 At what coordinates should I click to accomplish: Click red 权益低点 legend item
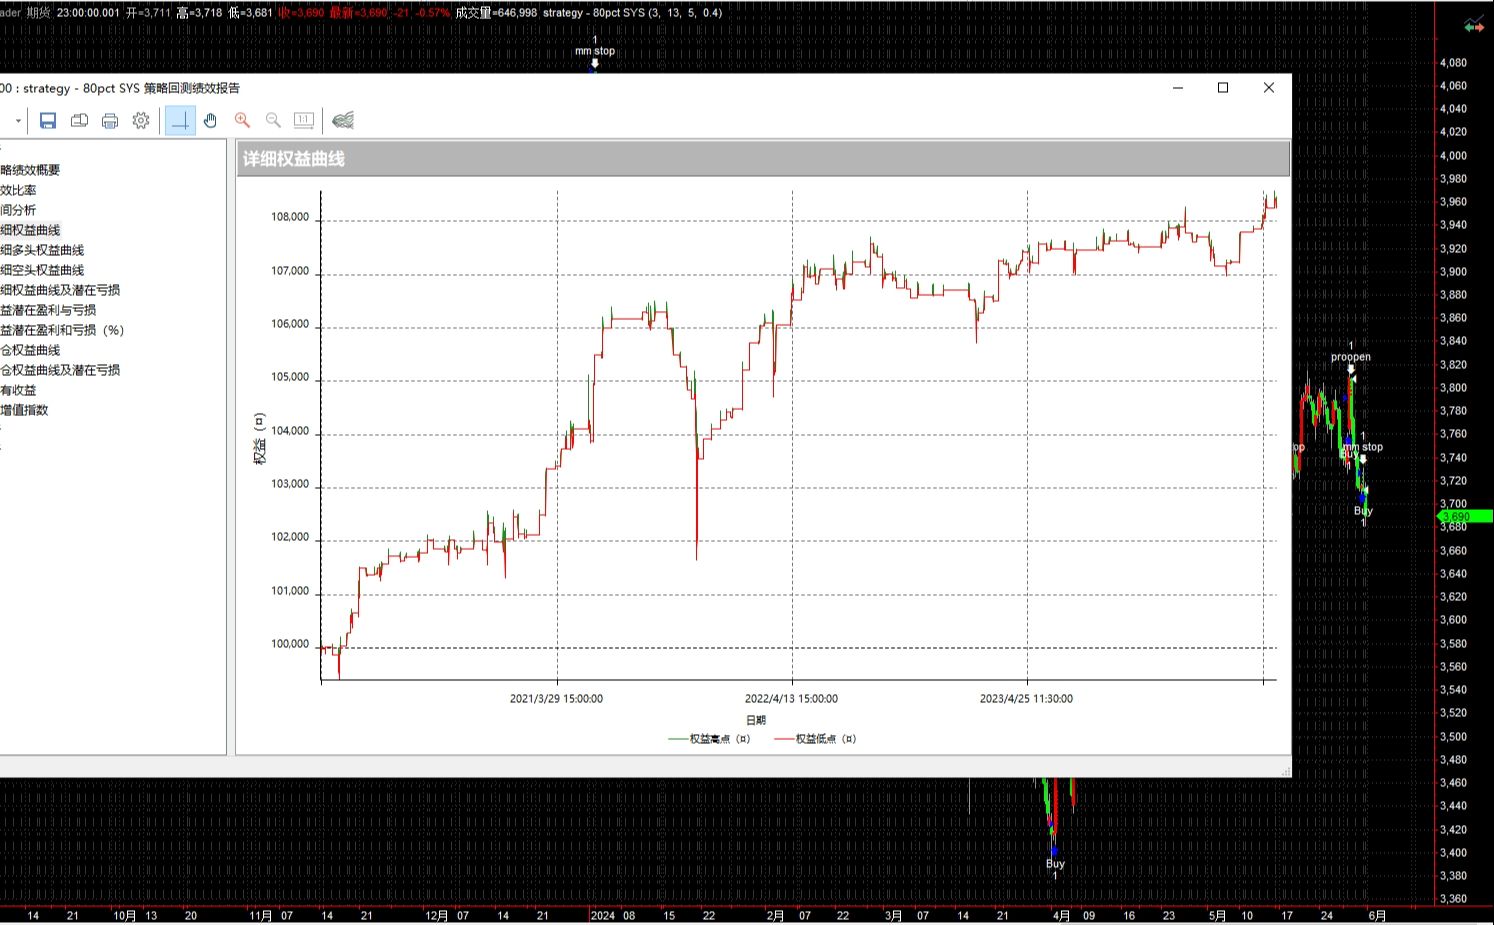point(815,739)
